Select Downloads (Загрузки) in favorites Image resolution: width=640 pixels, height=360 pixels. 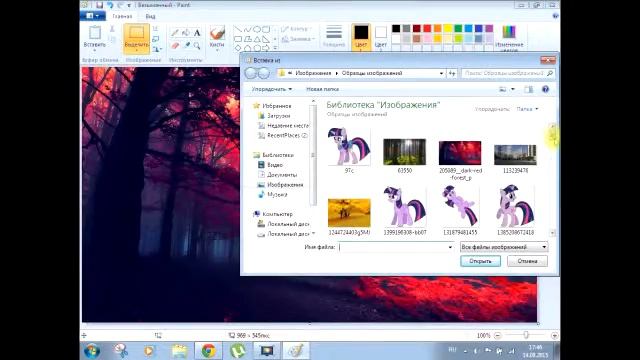278,116
